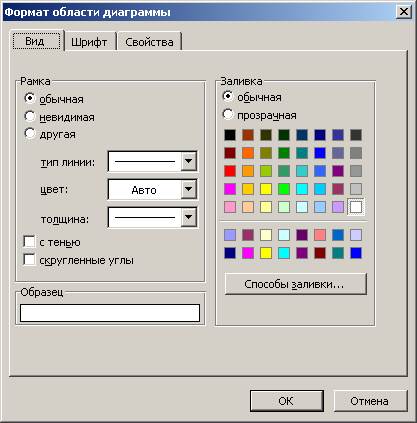Image resolution: width=417 pixels, height=423 pixels.
Task: Select 'невидимая' border radio button
Action: (x=30, y=116)
